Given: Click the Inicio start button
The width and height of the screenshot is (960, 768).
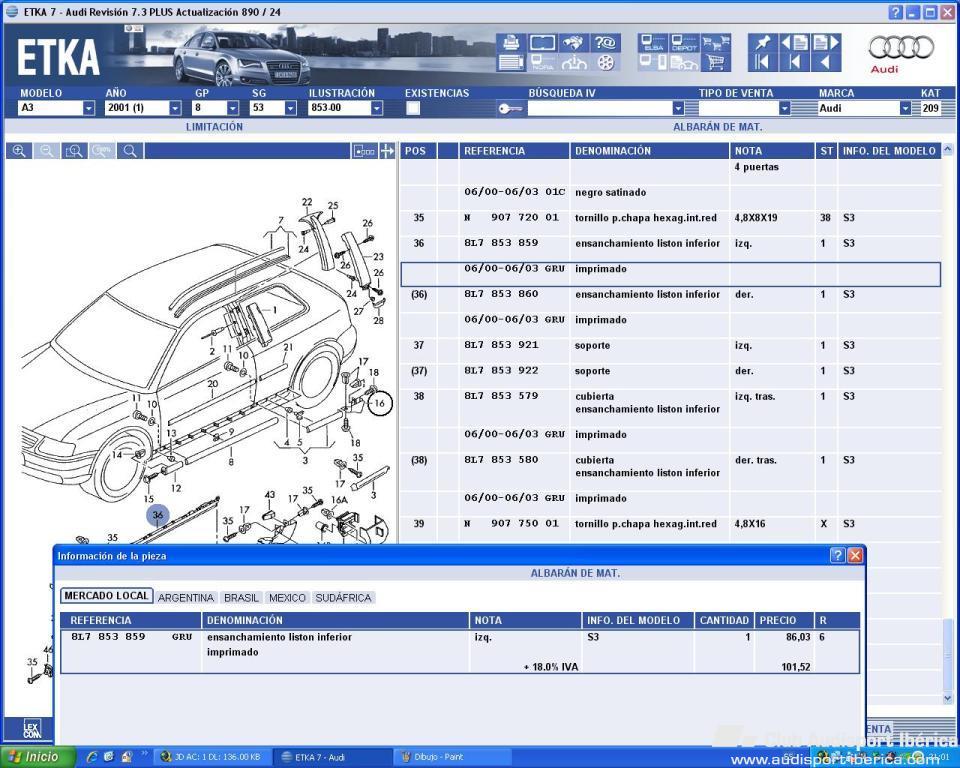Looking at the screenshot, I should coord(35,757).
